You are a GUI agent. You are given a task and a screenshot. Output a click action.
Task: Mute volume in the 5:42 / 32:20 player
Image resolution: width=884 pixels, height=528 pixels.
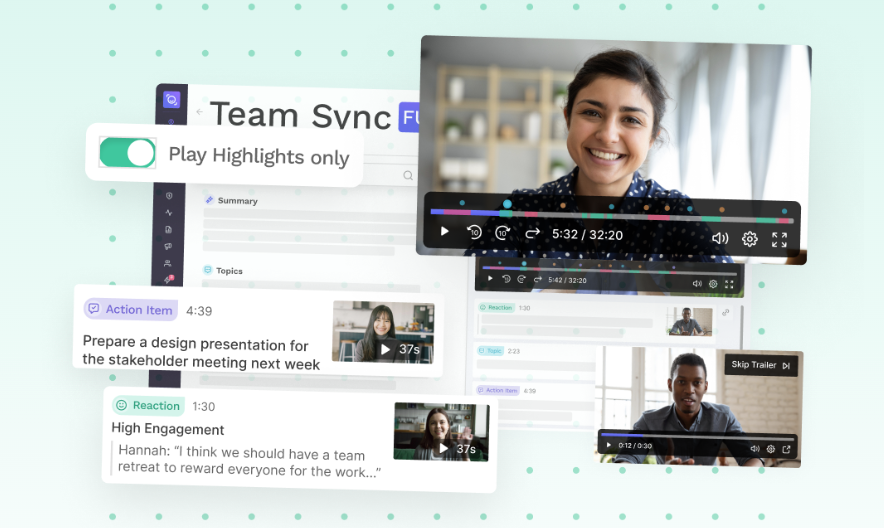tap(697, 283)
